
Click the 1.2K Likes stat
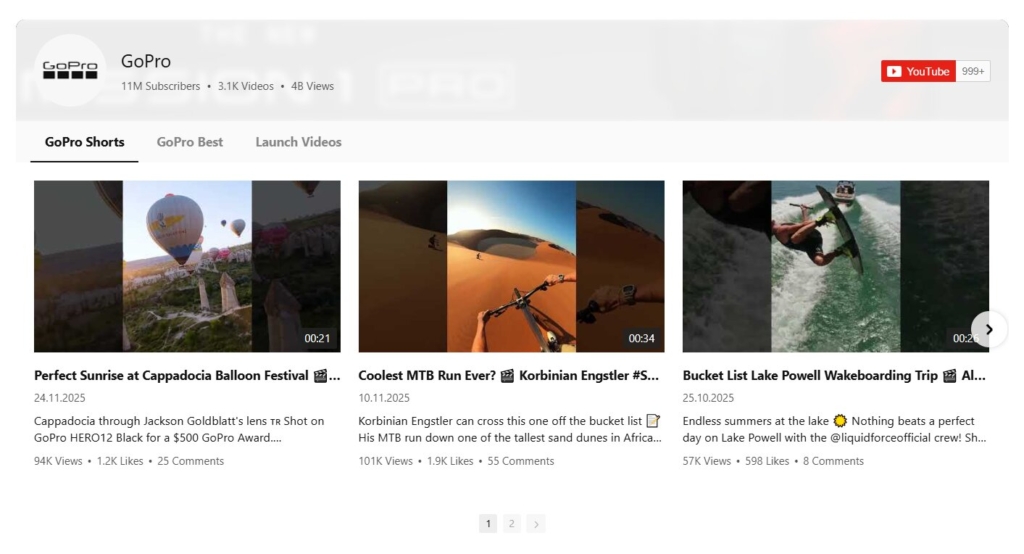coord(120,461)
